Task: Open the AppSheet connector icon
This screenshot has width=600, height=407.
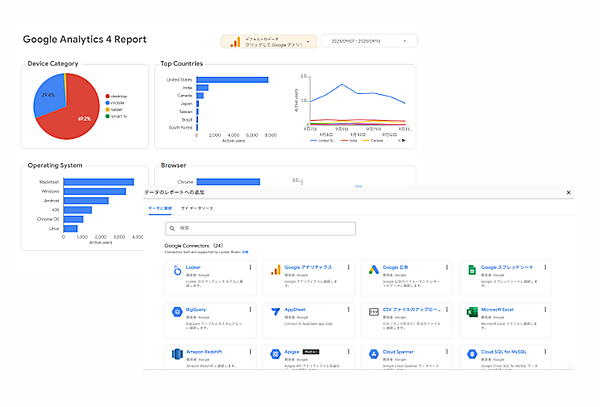Action: (x=272, y=311)
